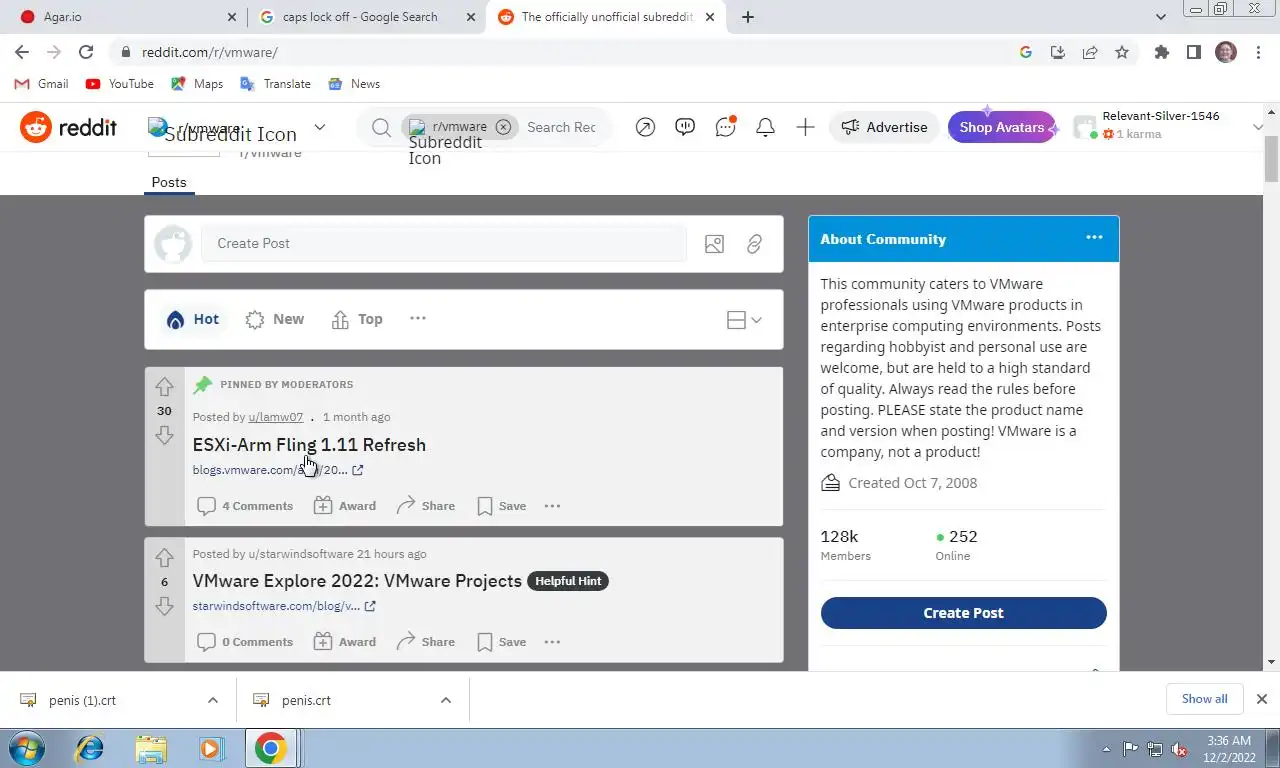Viewport: 1280px width, 768px height.
Task: Upvote the ESXi-Arm Fling post
Action: pos(164,387)
